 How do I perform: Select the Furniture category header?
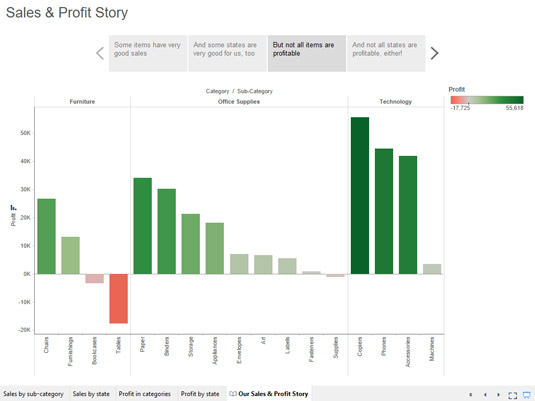pos(82,102)
